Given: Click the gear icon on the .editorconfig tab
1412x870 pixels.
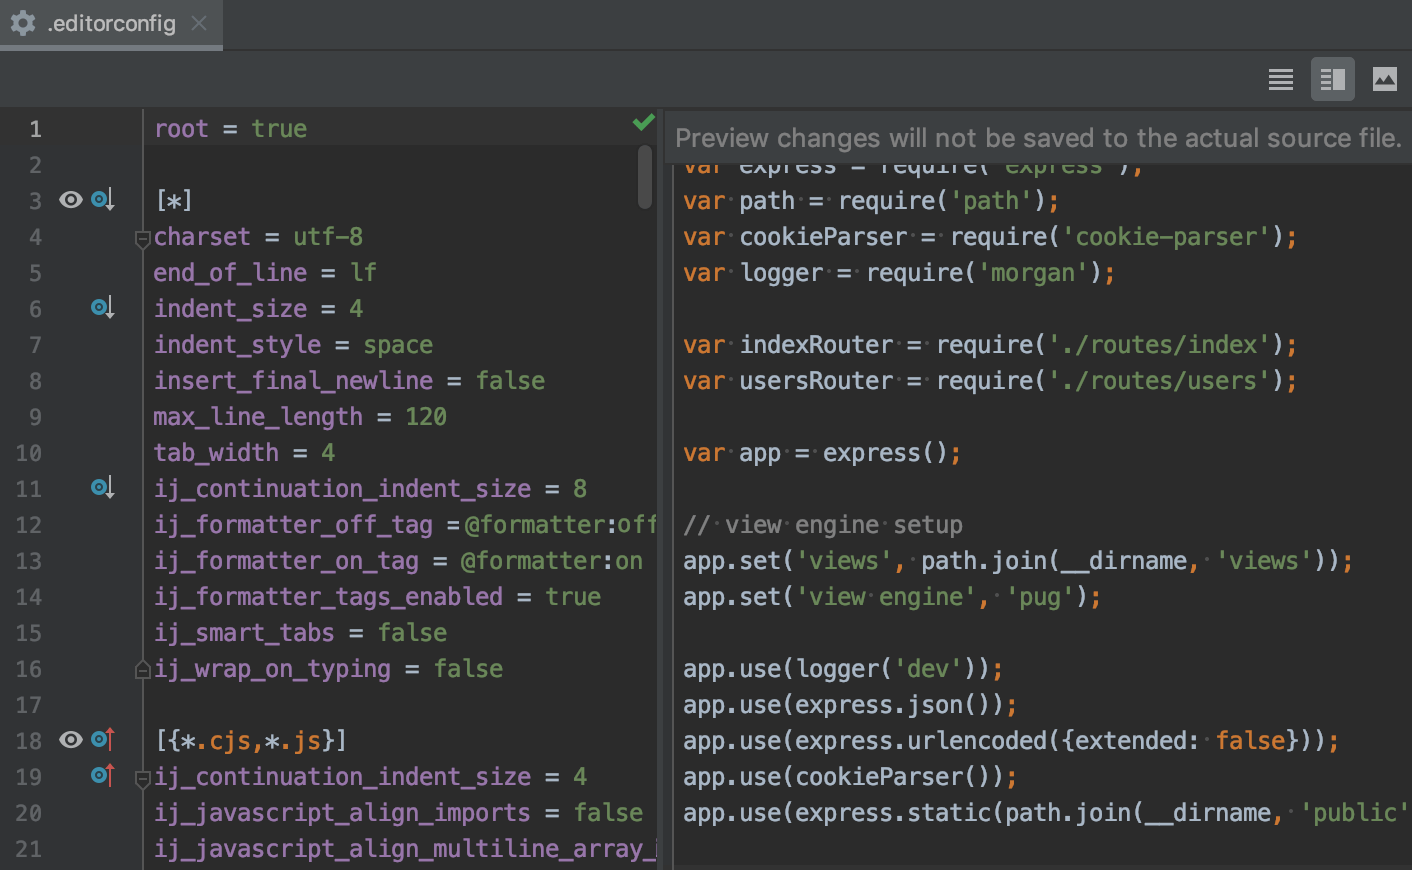Looking at the screenshot, I should 22,23.
